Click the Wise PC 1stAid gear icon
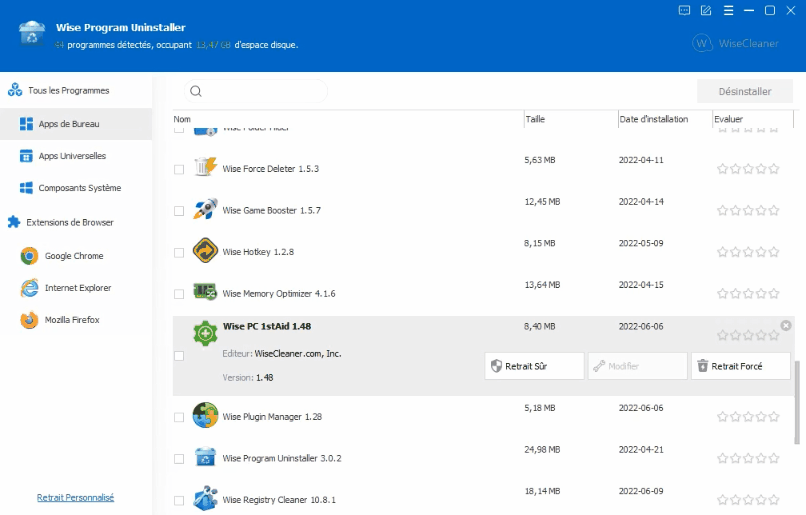Screen dimensions: 806x515 click(x=205, y=333)
